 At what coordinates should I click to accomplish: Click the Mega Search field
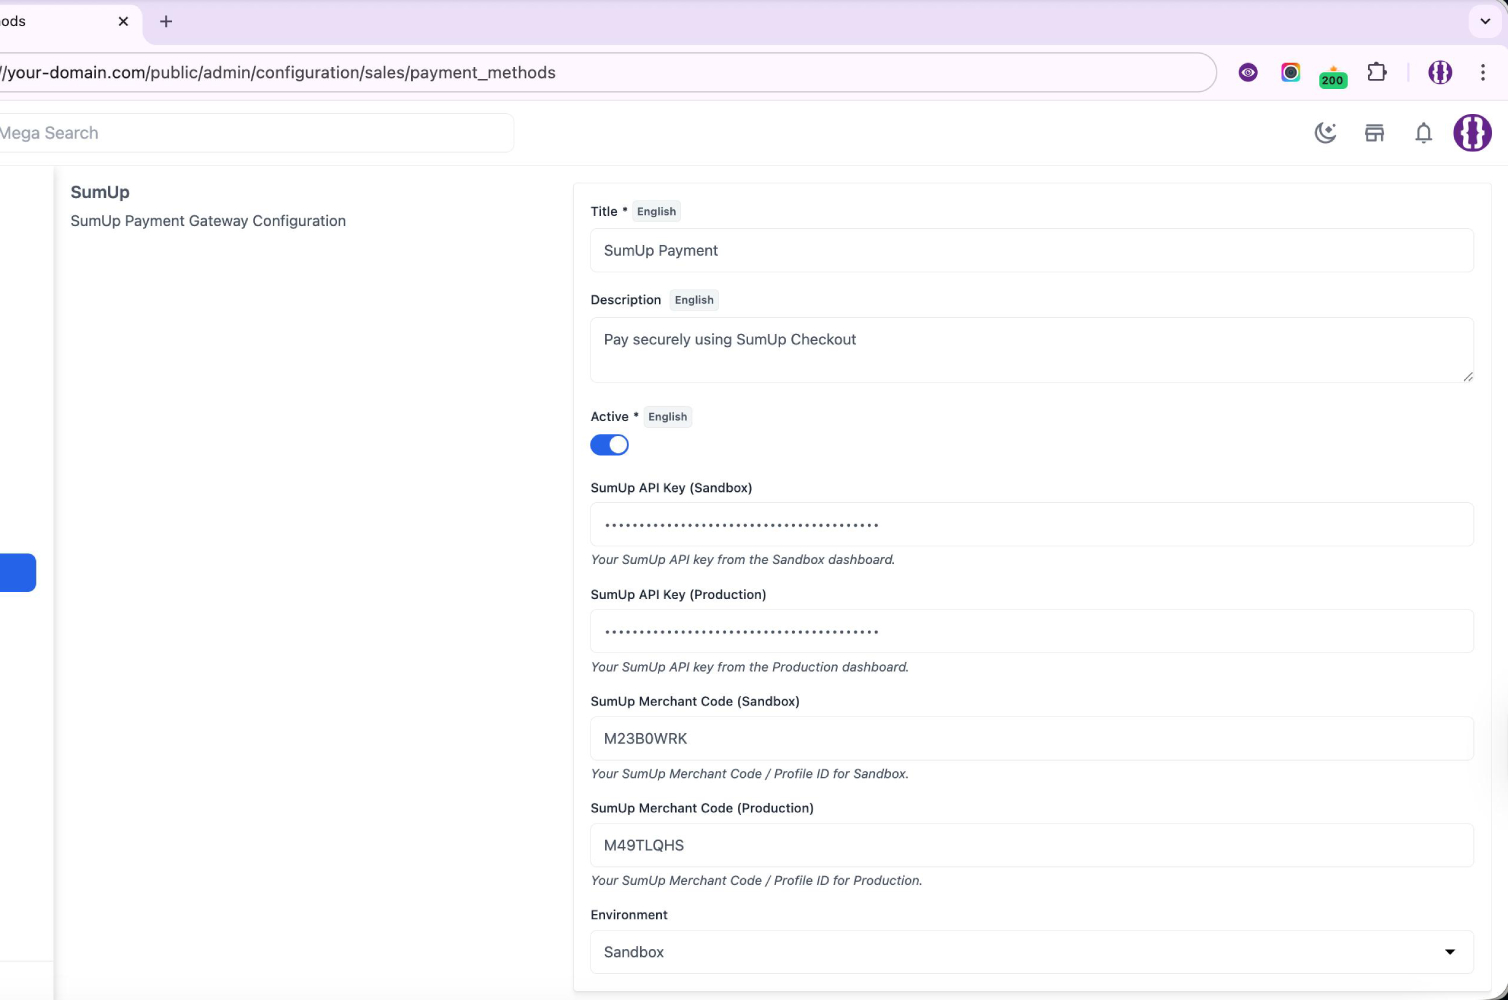(x=255, y=133)
